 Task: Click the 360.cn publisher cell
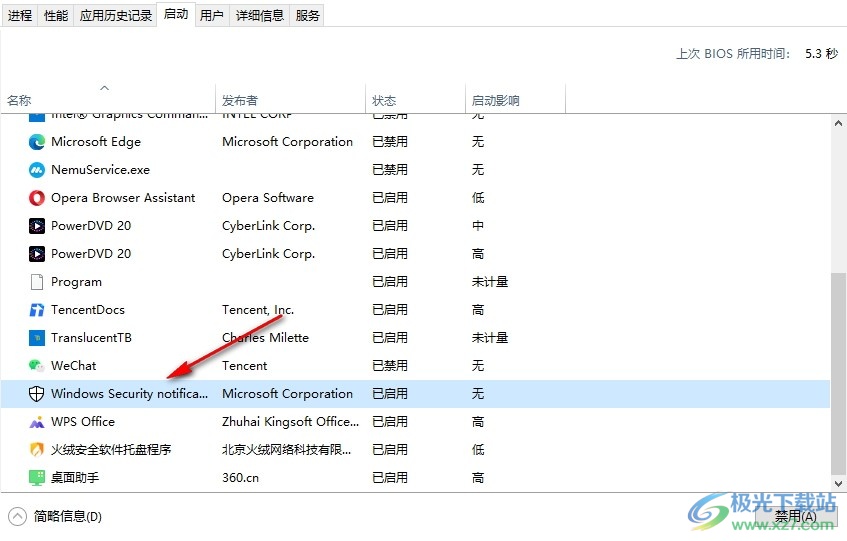click(x=240, y=478)
